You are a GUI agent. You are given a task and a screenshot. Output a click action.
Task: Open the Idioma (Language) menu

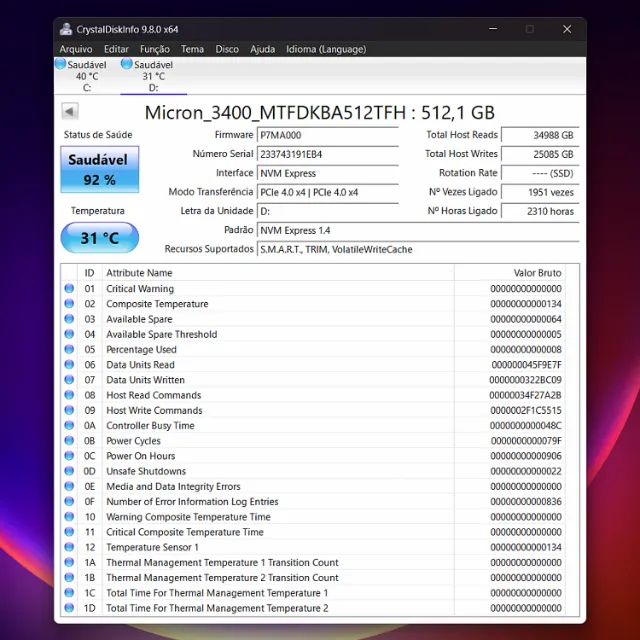(x=326, y=49)
